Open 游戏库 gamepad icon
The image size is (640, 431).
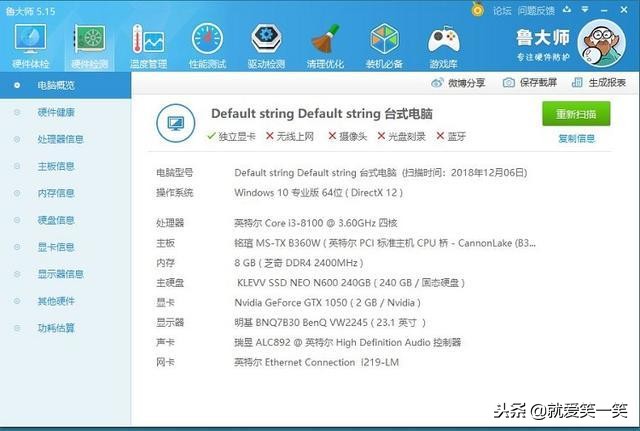click(x=444, y=40)
